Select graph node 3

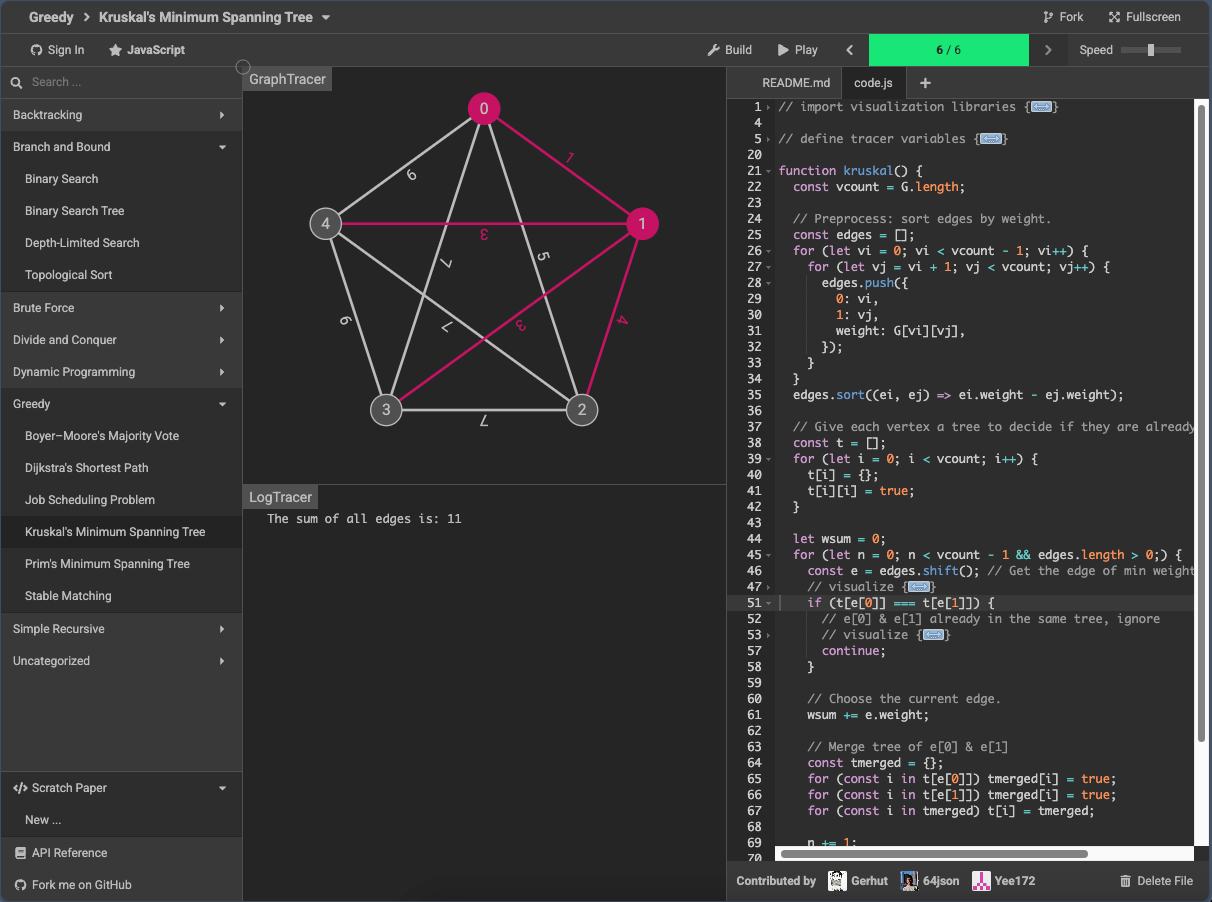pyautogui.click(x=386, y=410)
